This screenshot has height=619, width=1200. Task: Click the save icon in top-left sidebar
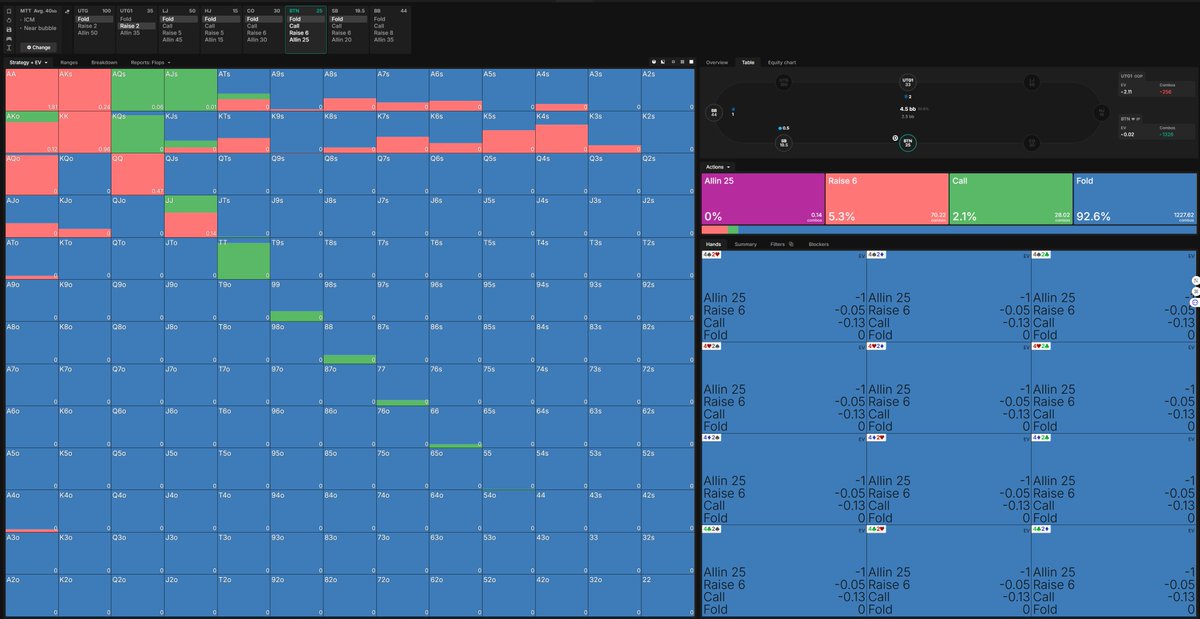[x=9, y=29]
